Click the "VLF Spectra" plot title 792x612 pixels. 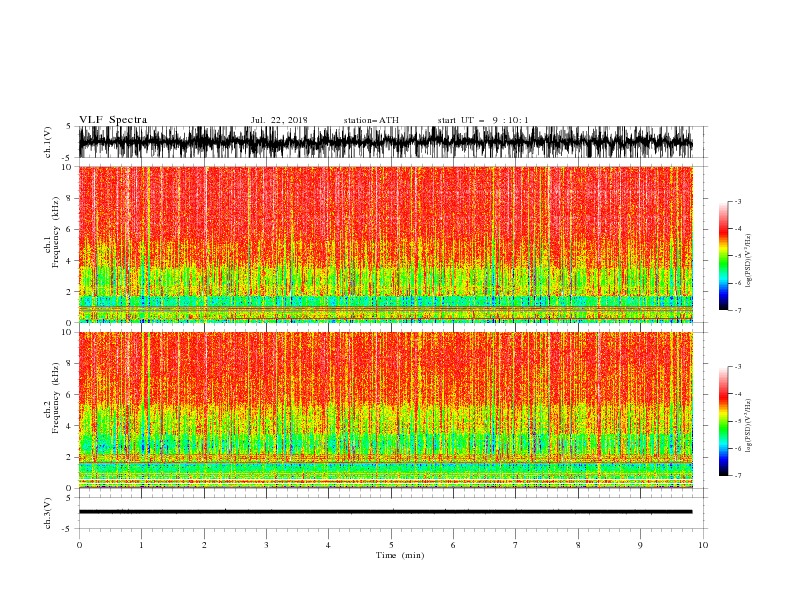113,120
